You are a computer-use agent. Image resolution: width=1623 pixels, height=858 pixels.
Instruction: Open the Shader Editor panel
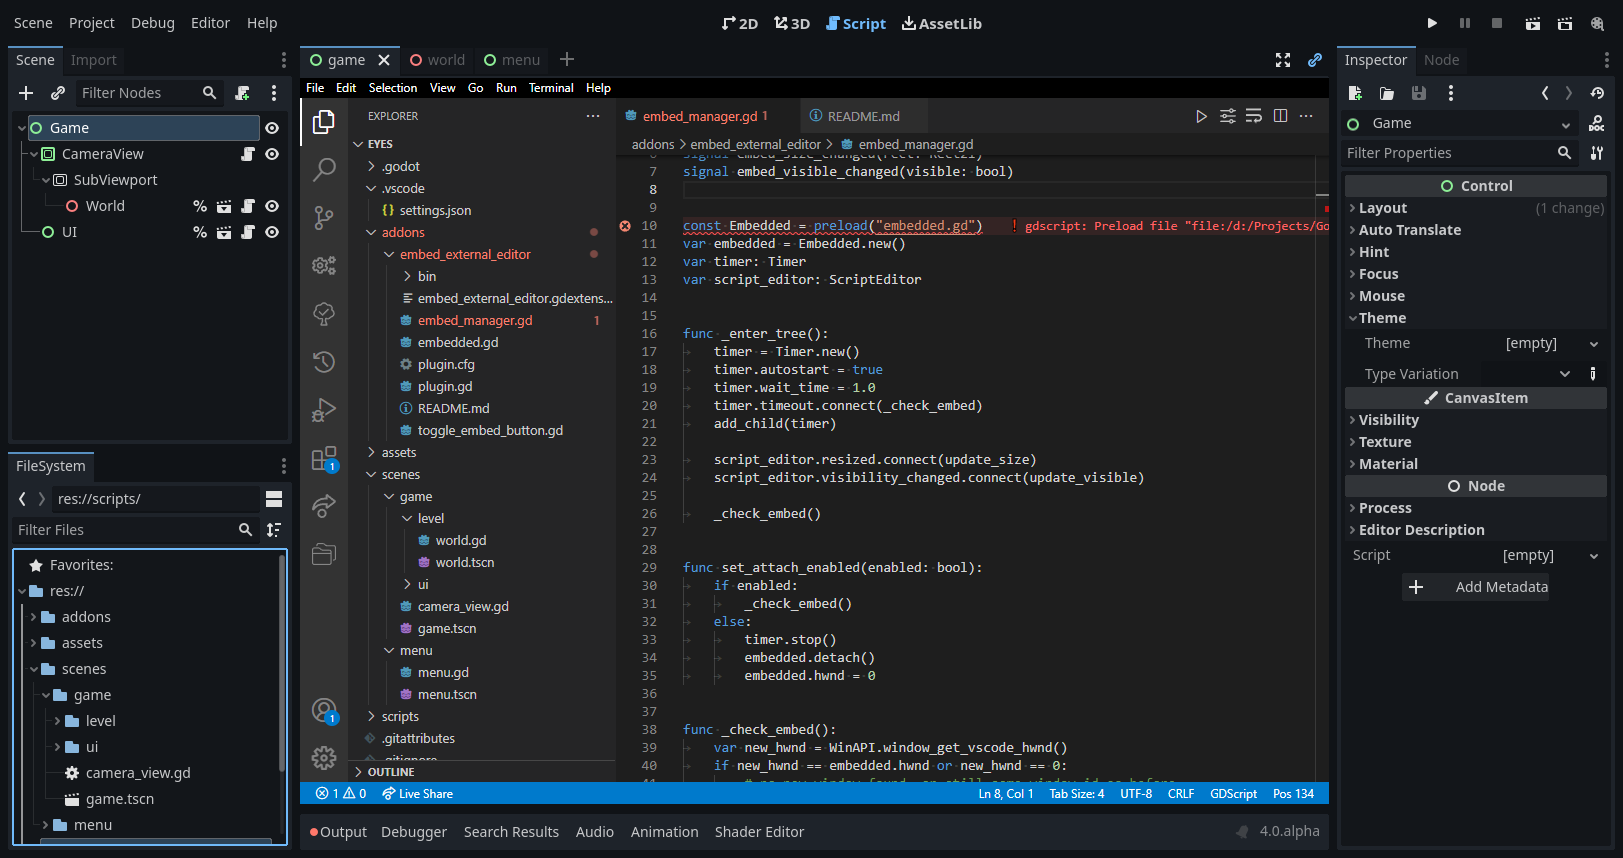tap(759, 832)
